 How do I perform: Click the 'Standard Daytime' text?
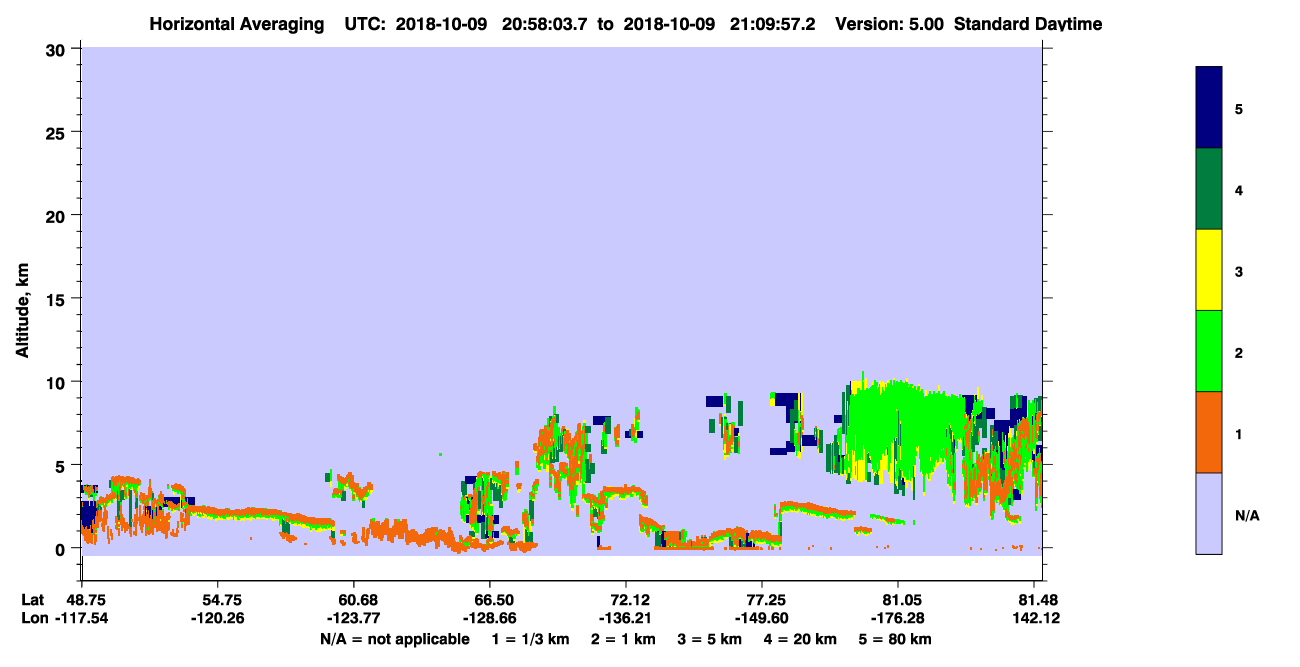pyautogui.click(x=1028, y=24)
